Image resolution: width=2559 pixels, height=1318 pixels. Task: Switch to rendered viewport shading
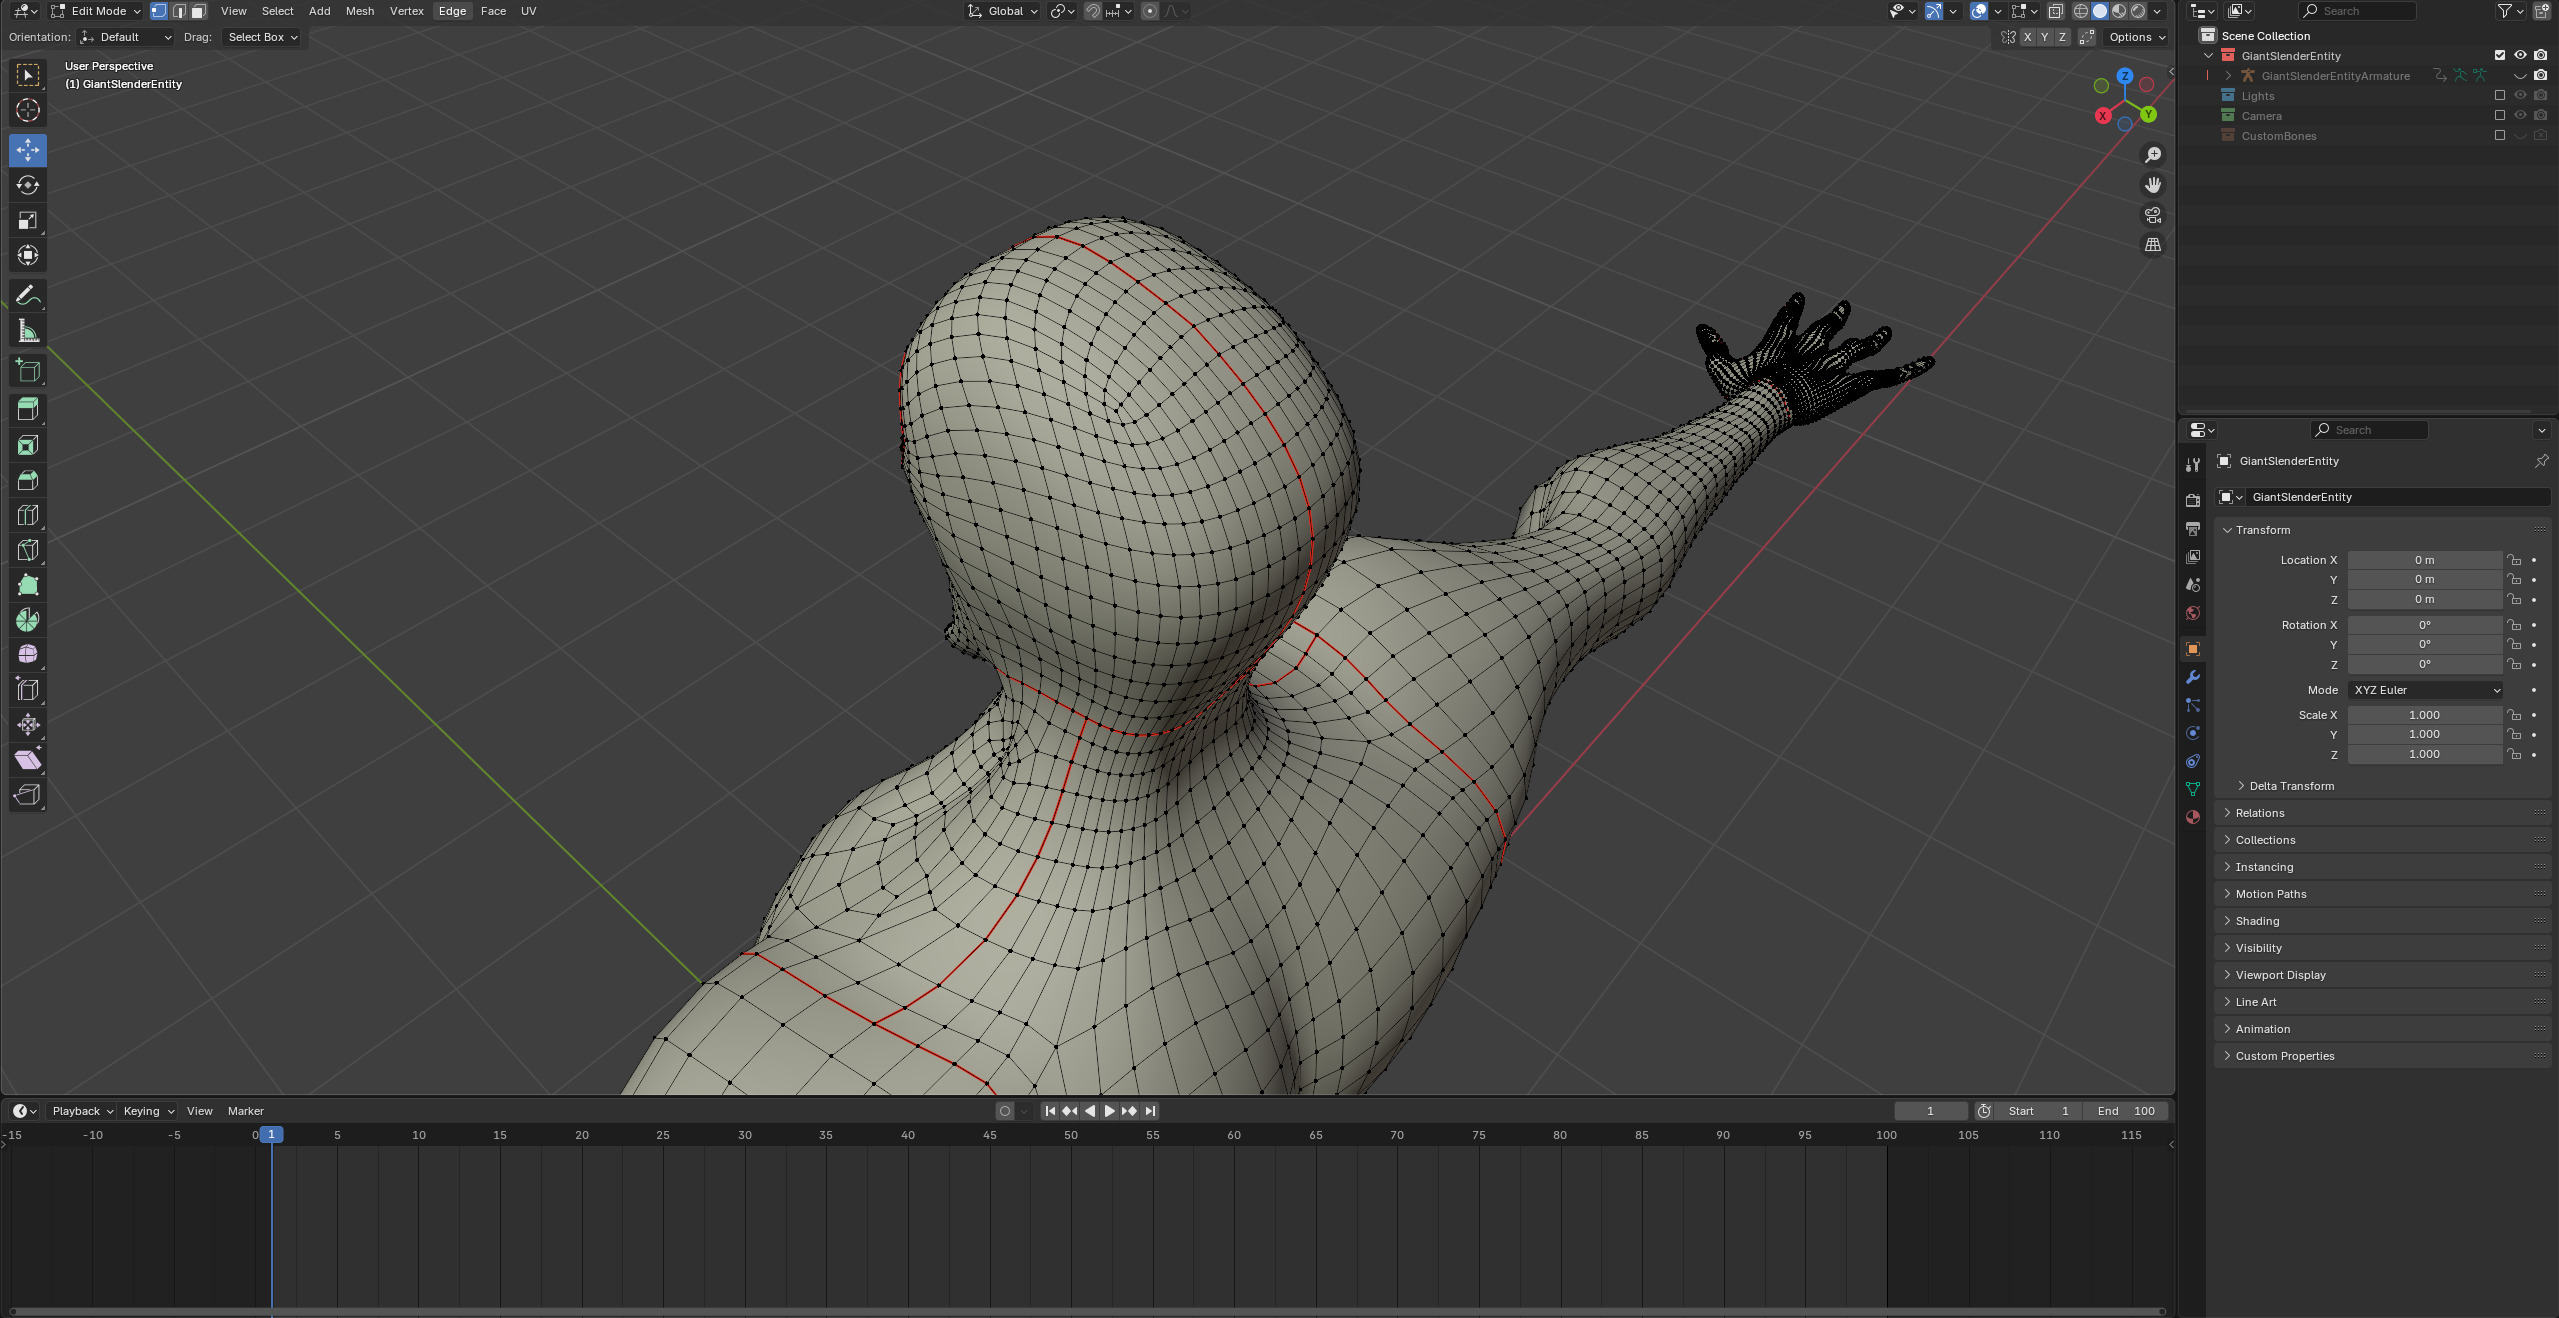pyautogui.click(x=2138, y=11)
